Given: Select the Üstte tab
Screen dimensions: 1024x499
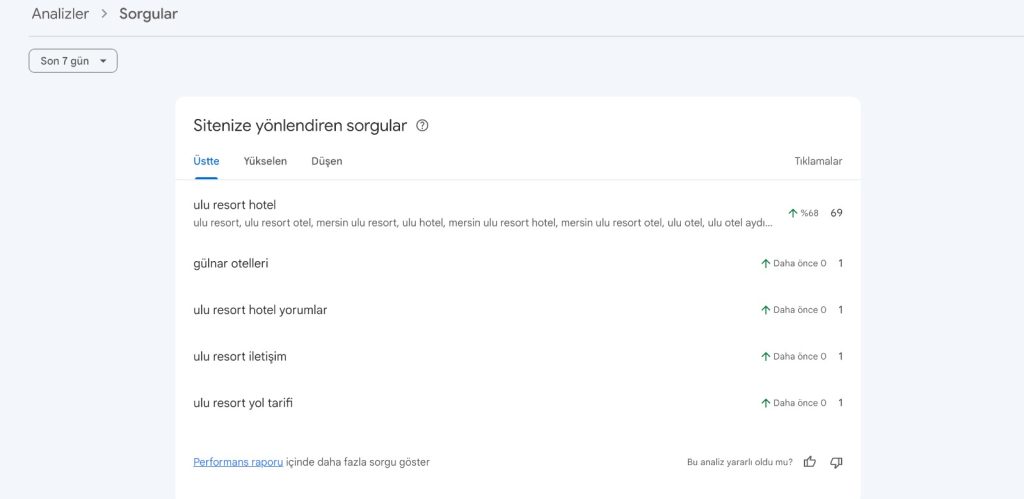Looking at the screenshot, I should (x=206, y=161).
